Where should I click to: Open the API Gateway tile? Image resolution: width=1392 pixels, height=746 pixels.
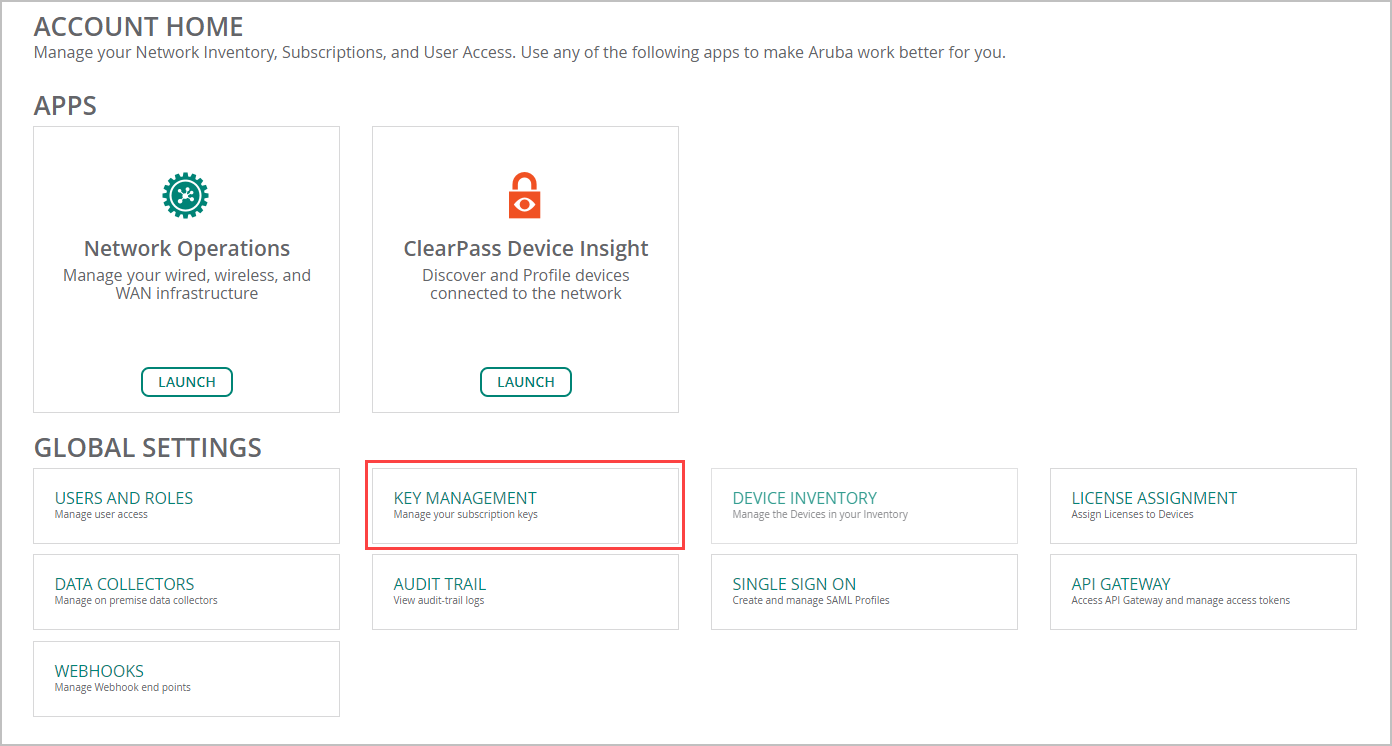coord(1203,592)
